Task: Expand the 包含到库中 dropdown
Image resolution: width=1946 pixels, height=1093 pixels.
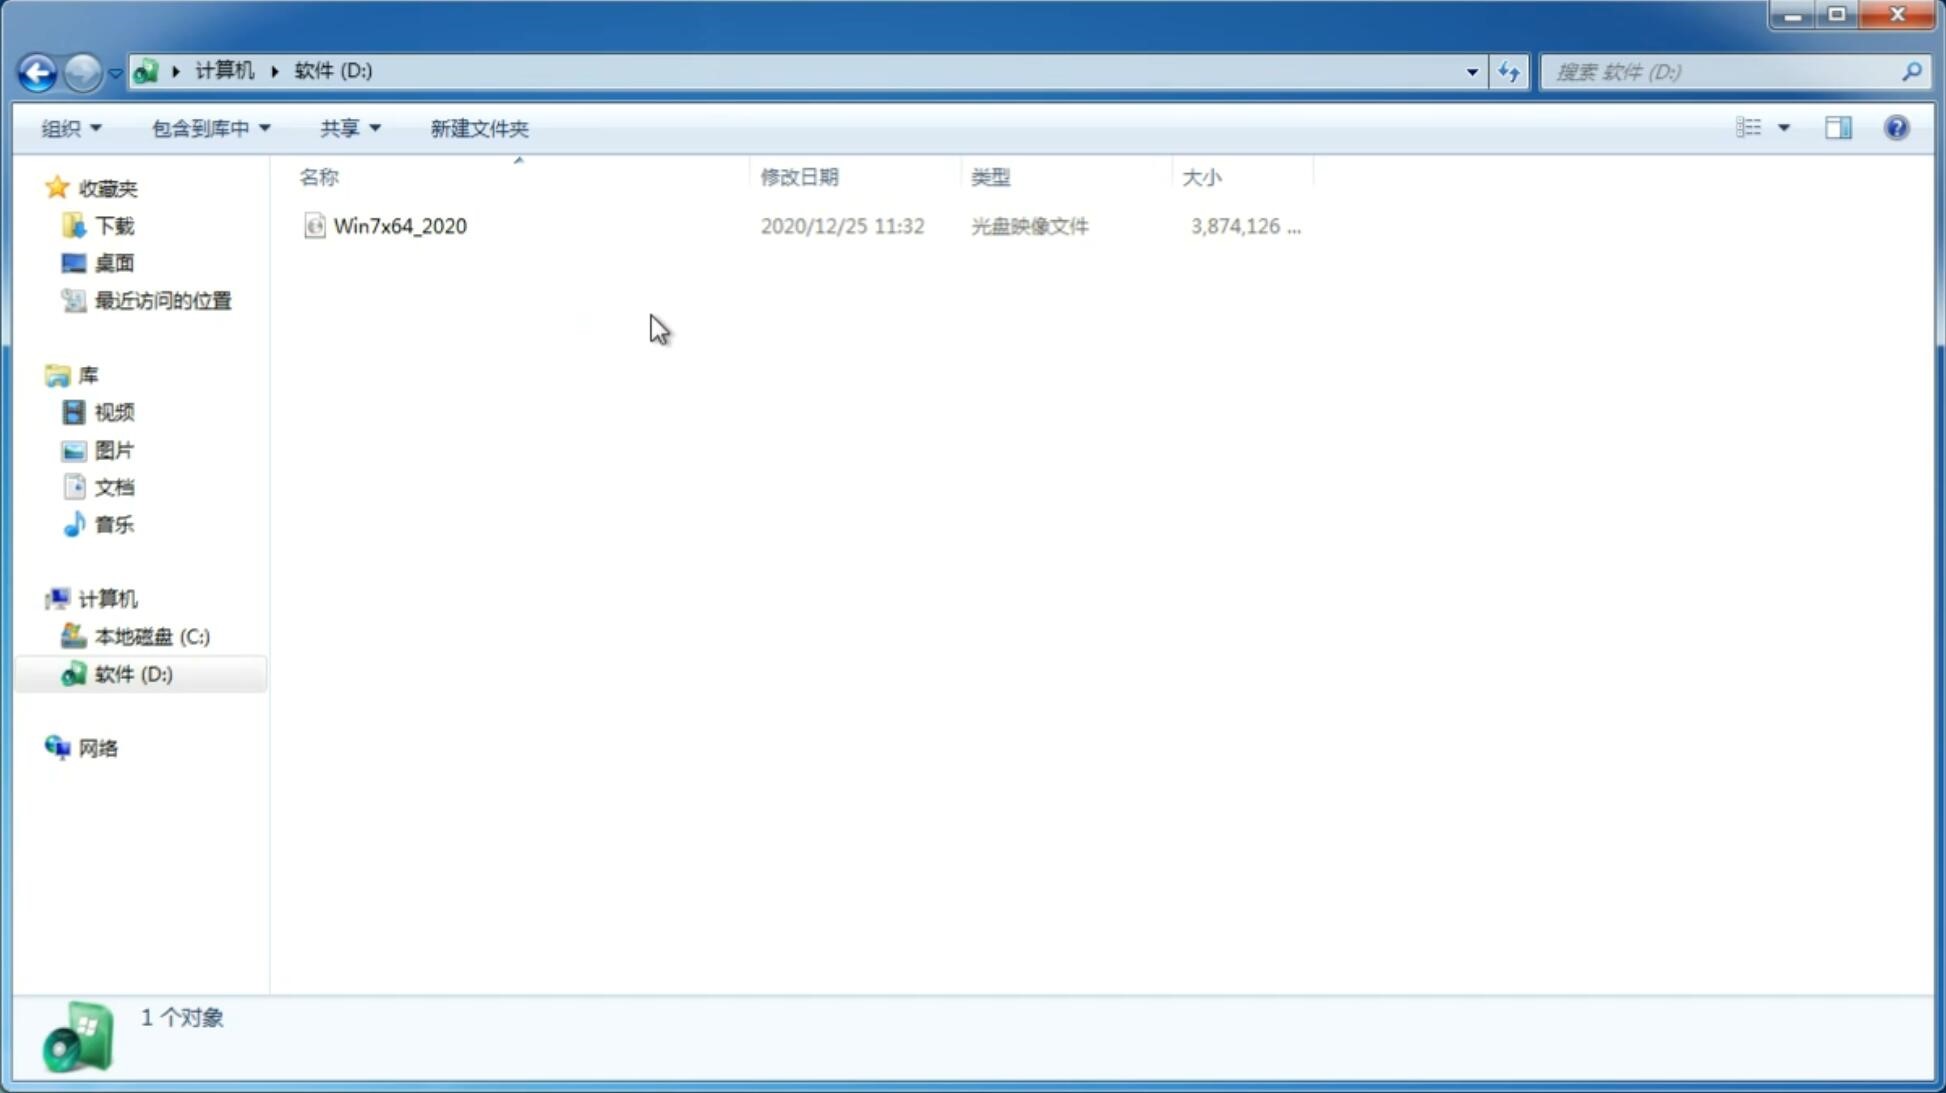Action: (208, 128)
